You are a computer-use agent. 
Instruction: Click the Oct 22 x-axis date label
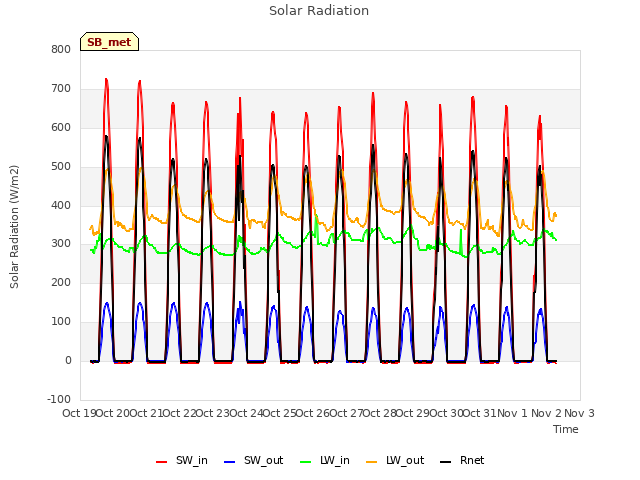(x=180, y=413)
